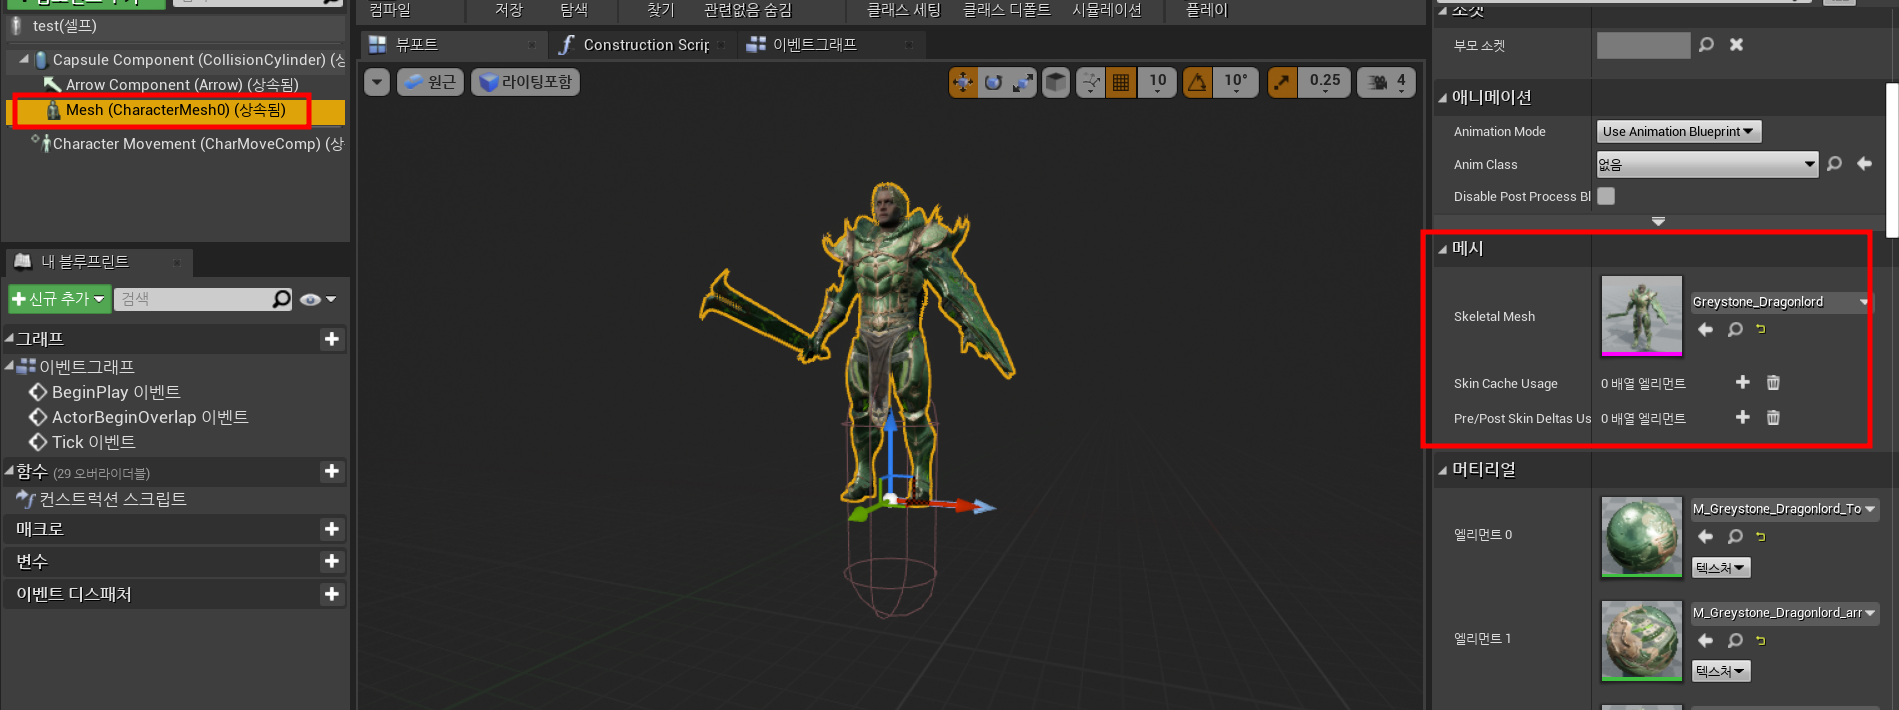Open Anim Class 없음 combo box
The height and width of the screenshot is (710, 1899).
1707,164
